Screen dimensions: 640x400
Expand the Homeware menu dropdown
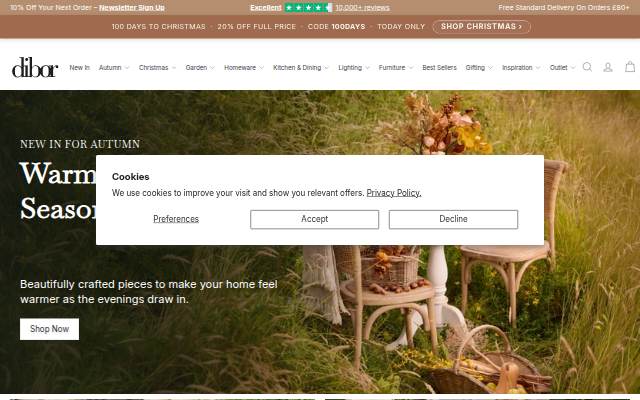click(x=244, y=67)
